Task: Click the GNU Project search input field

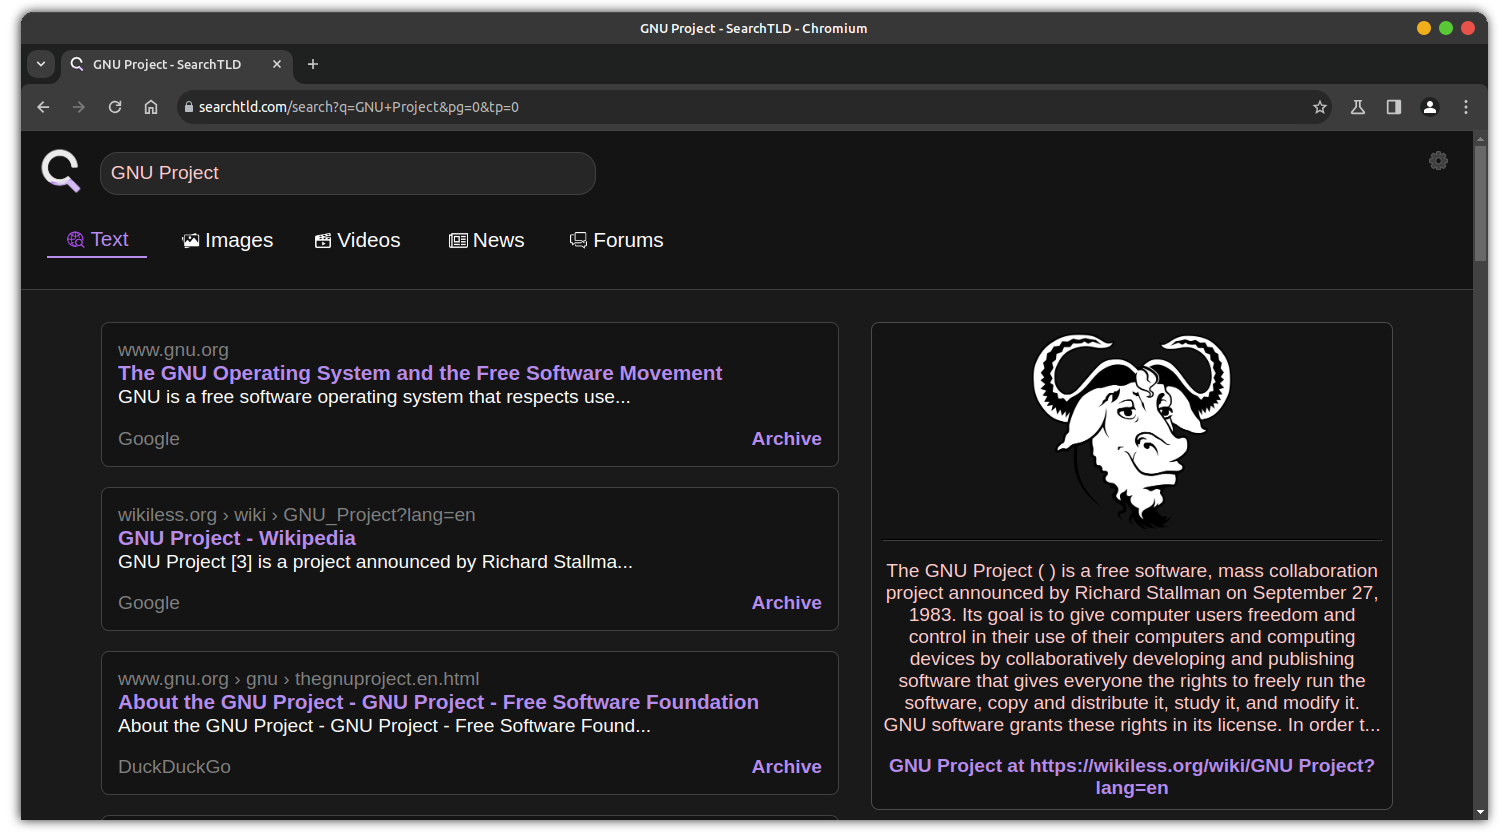Action: 347,173
